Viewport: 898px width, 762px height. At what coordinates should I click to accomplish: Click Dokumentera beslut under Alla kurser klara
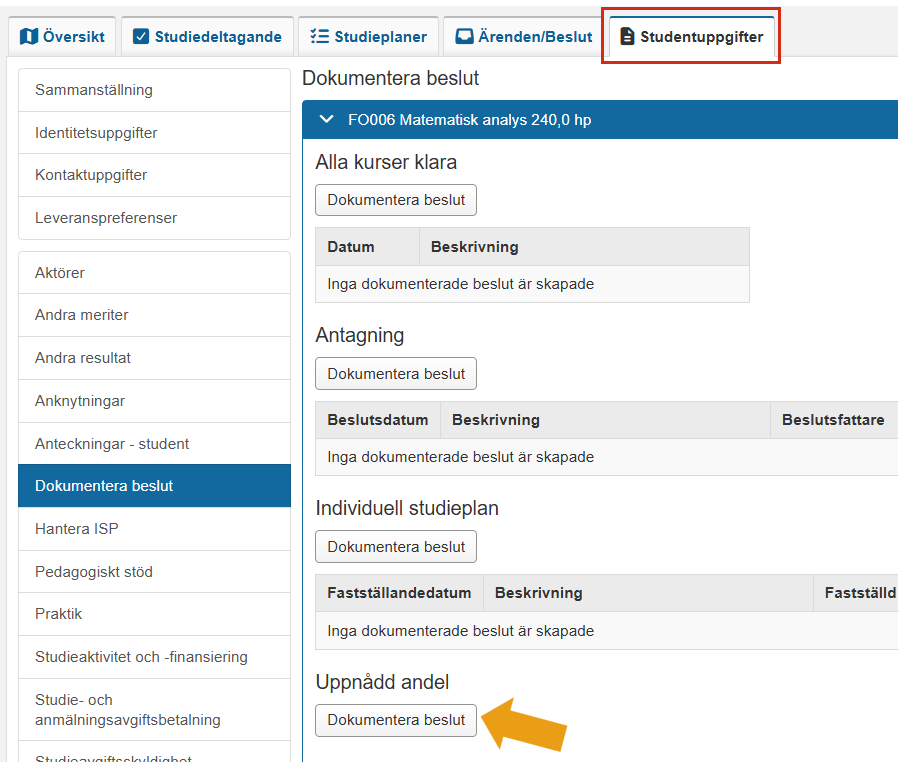[396, 200]
